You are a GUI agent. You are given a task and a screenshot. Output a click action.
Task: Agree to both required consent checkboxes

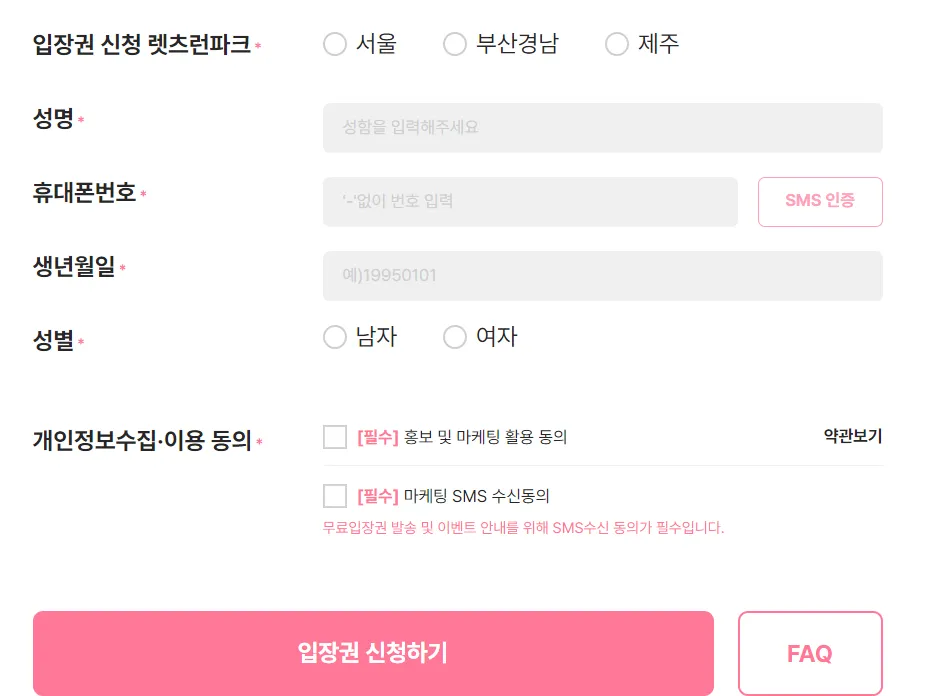point(335,436)
